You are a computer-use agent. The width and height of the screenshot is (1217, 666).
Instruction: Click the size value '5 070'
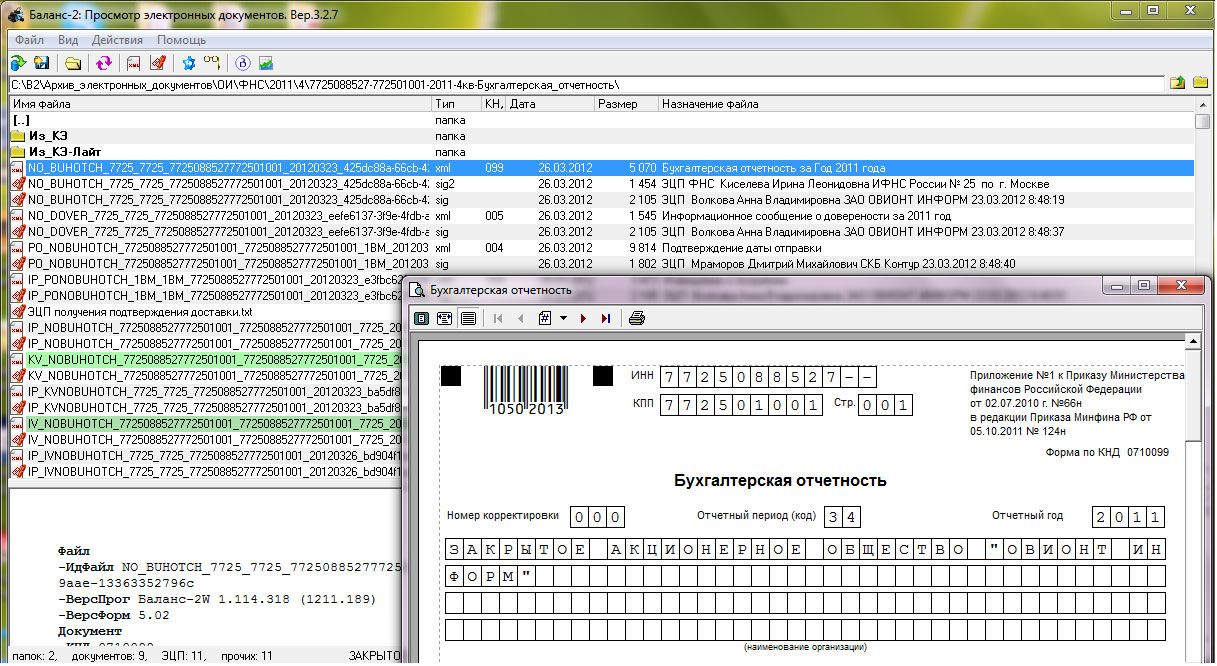coord(642,168)
